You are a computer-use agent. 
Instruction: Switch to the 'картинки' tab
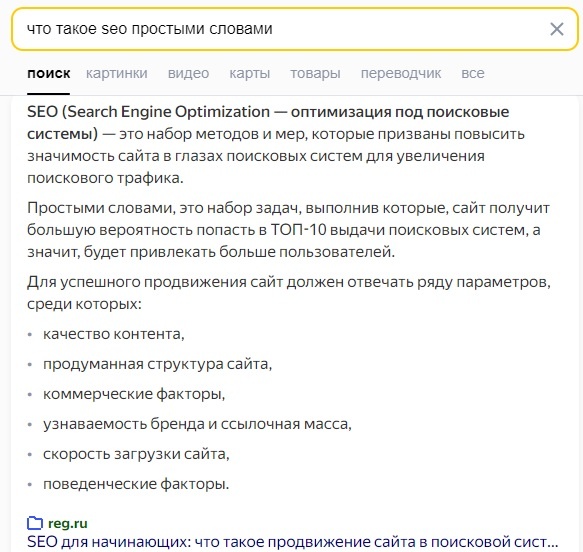point(117,73)
